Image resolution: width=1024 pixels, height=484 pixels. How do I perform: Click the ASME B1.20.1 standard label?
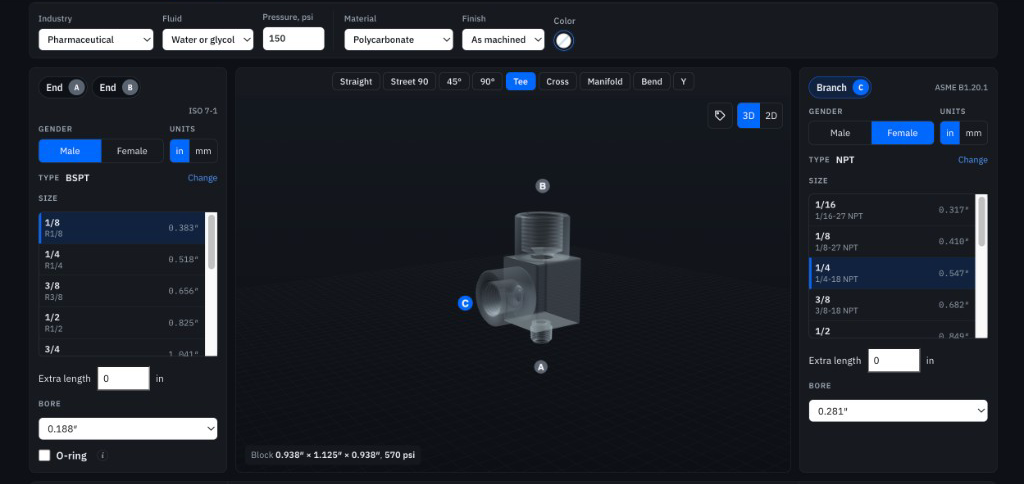(x=961, y=88)
